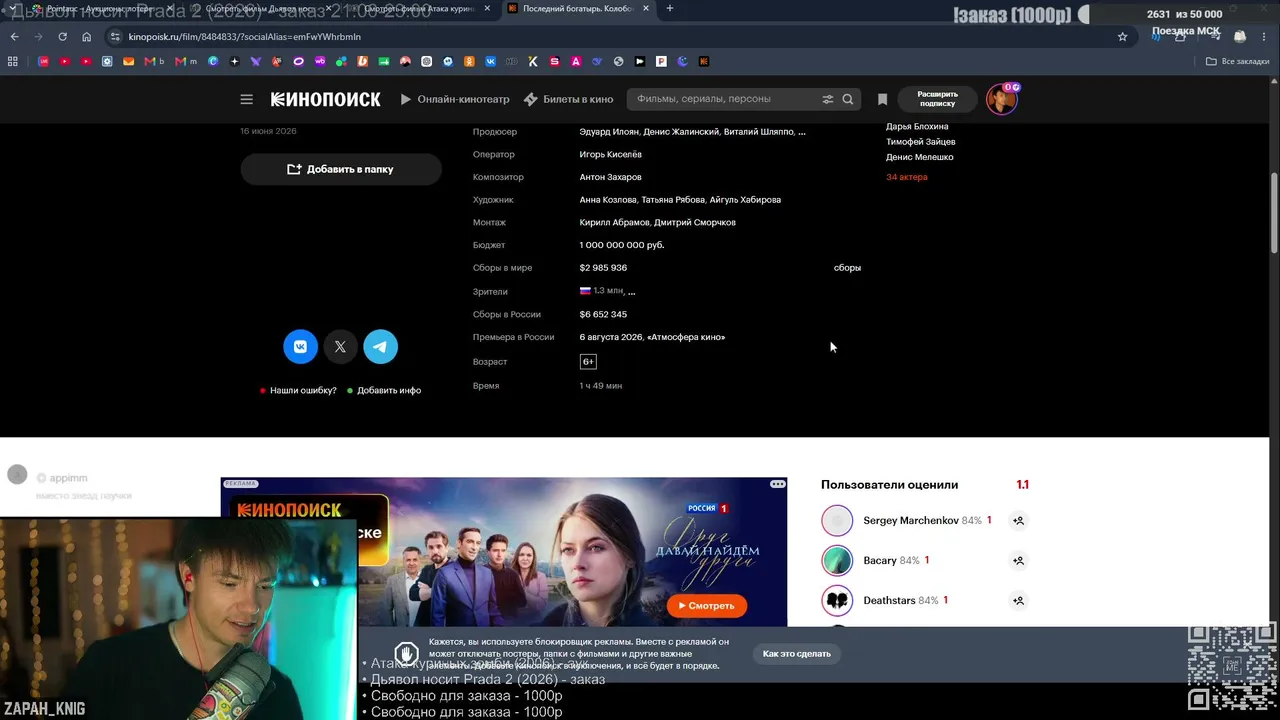
Task: Open producer Эдуард Илоян's page
Action: coord(609,132)
